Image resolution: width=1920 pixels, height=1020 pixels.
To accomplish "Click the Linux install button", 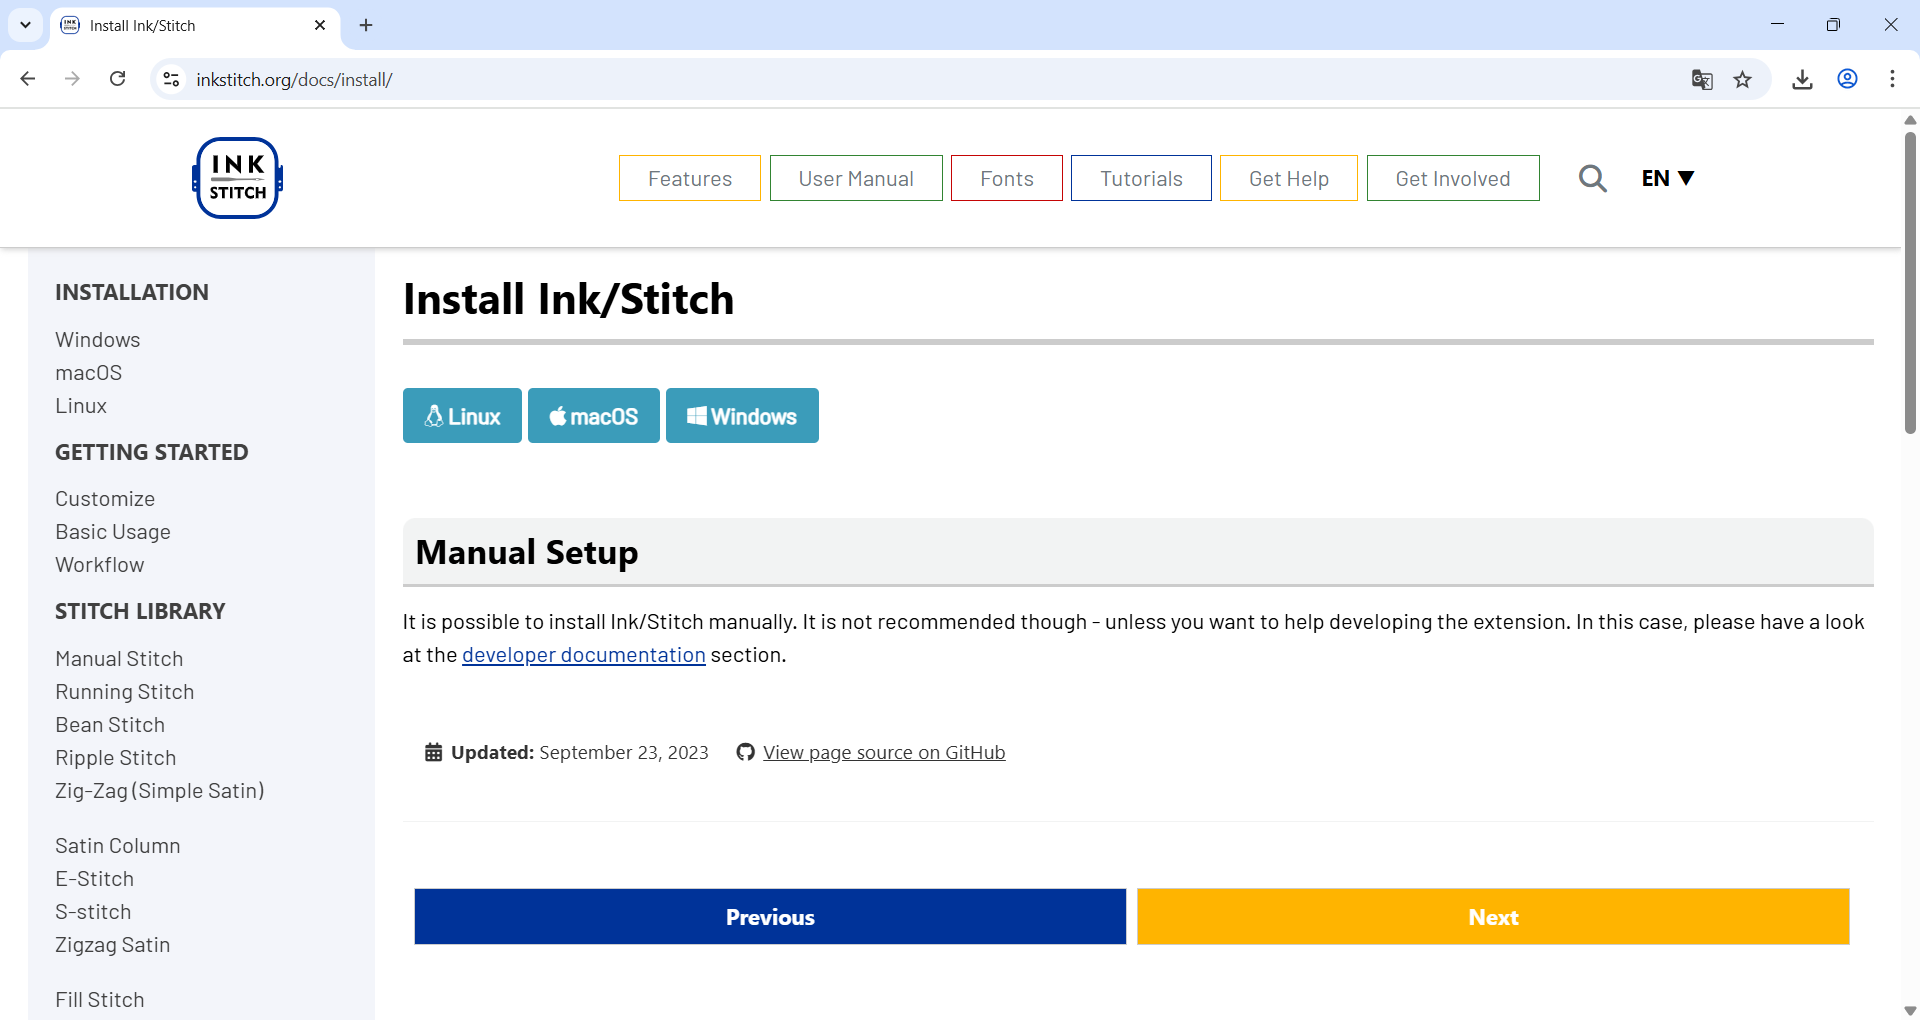I will 462,415.
